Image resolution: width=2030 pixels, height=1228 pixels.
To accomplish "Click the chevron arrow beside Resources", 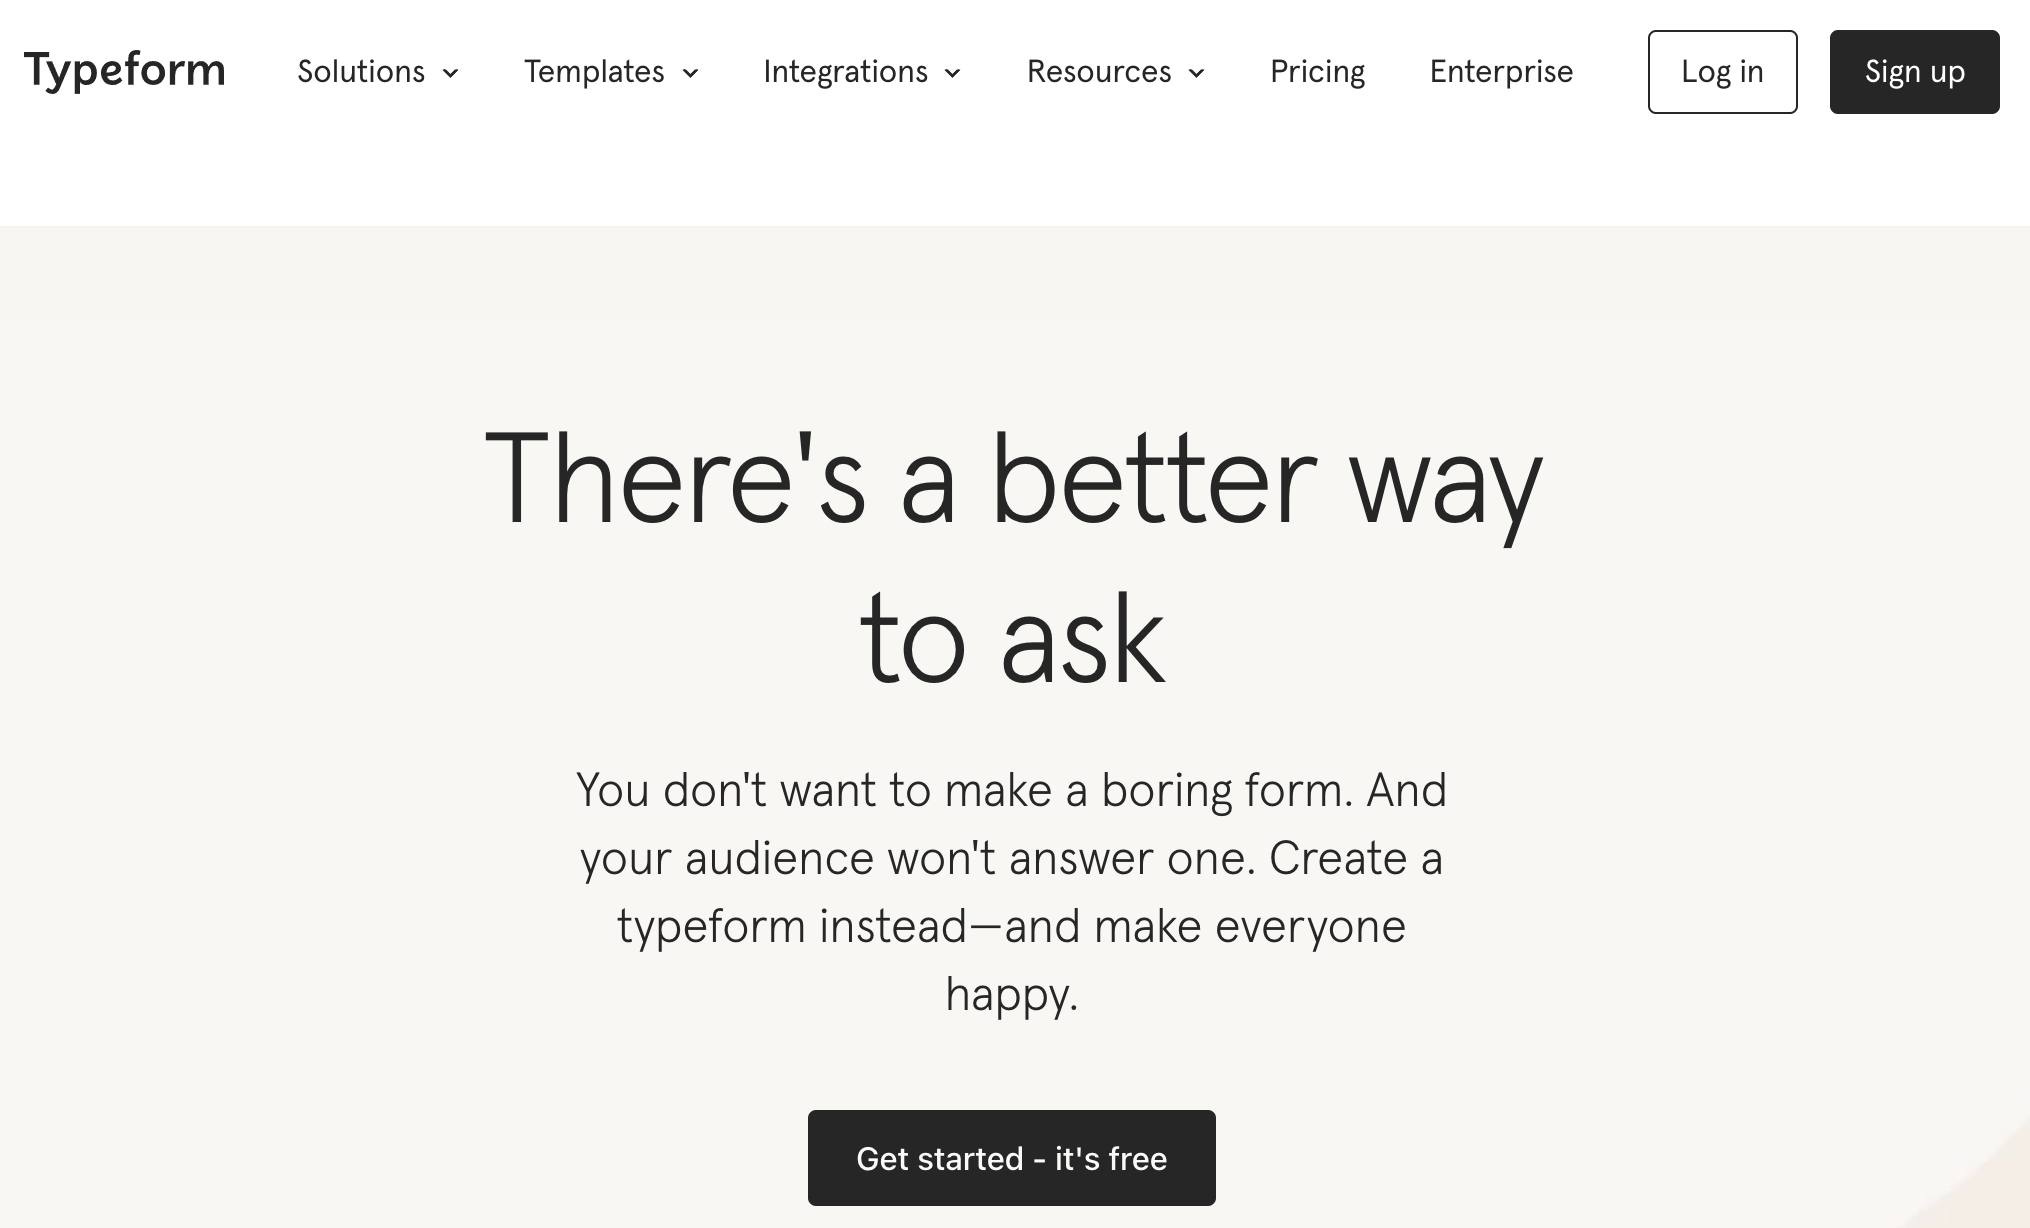I will click(1197, 73).
